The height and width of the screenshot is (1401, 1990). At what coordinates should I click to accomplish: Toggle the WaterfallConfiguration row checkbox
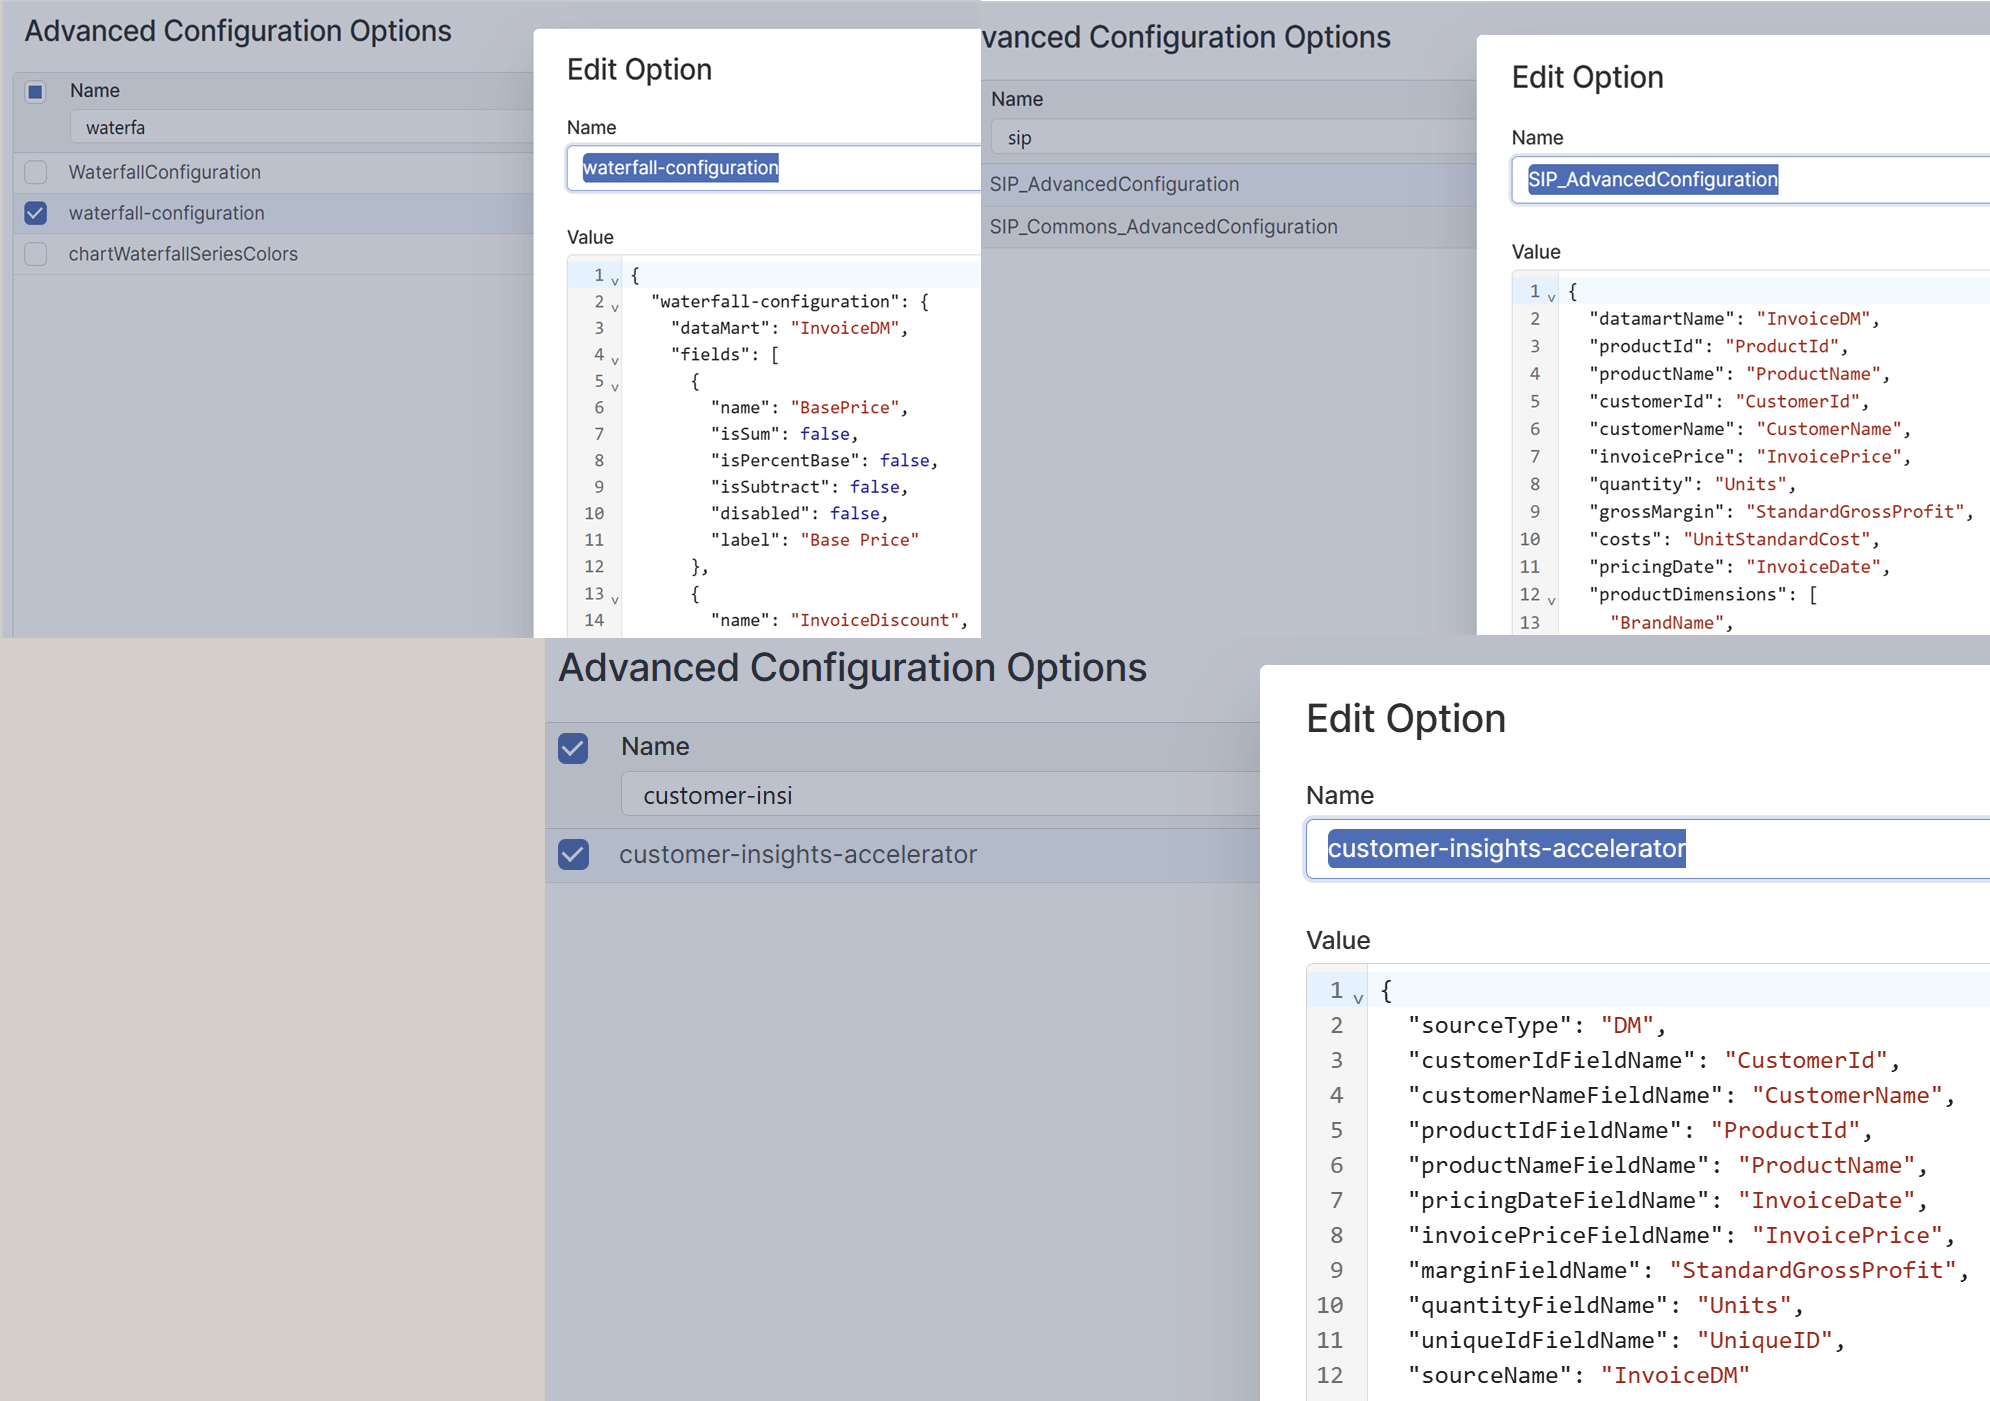pyautogui.click(x=36, y=172)
